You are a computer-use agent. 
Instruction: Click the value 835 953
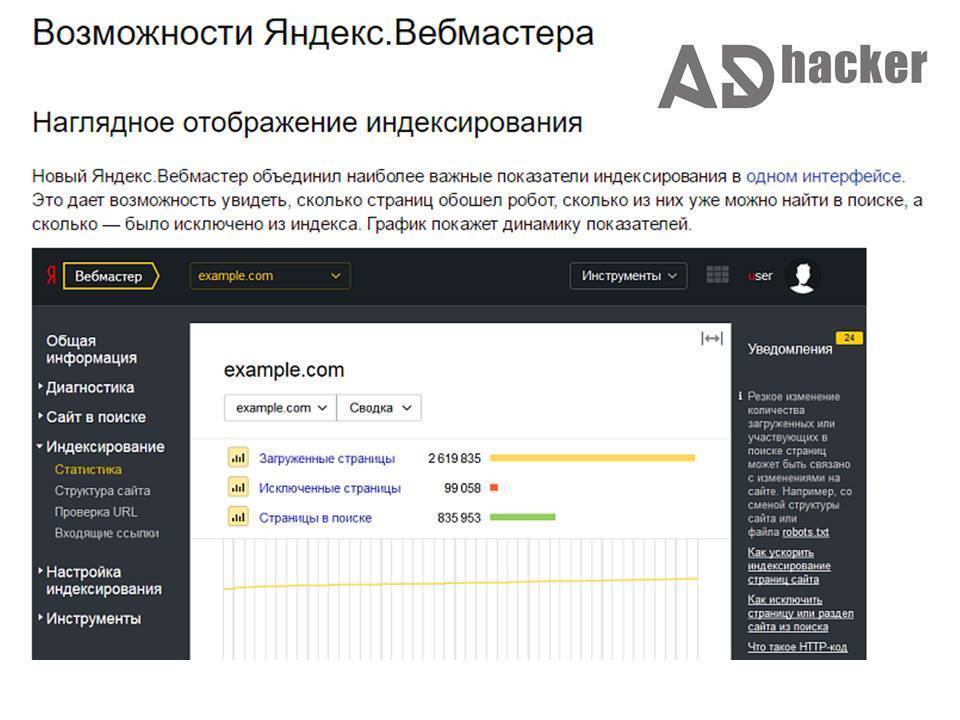click(459, 518)
